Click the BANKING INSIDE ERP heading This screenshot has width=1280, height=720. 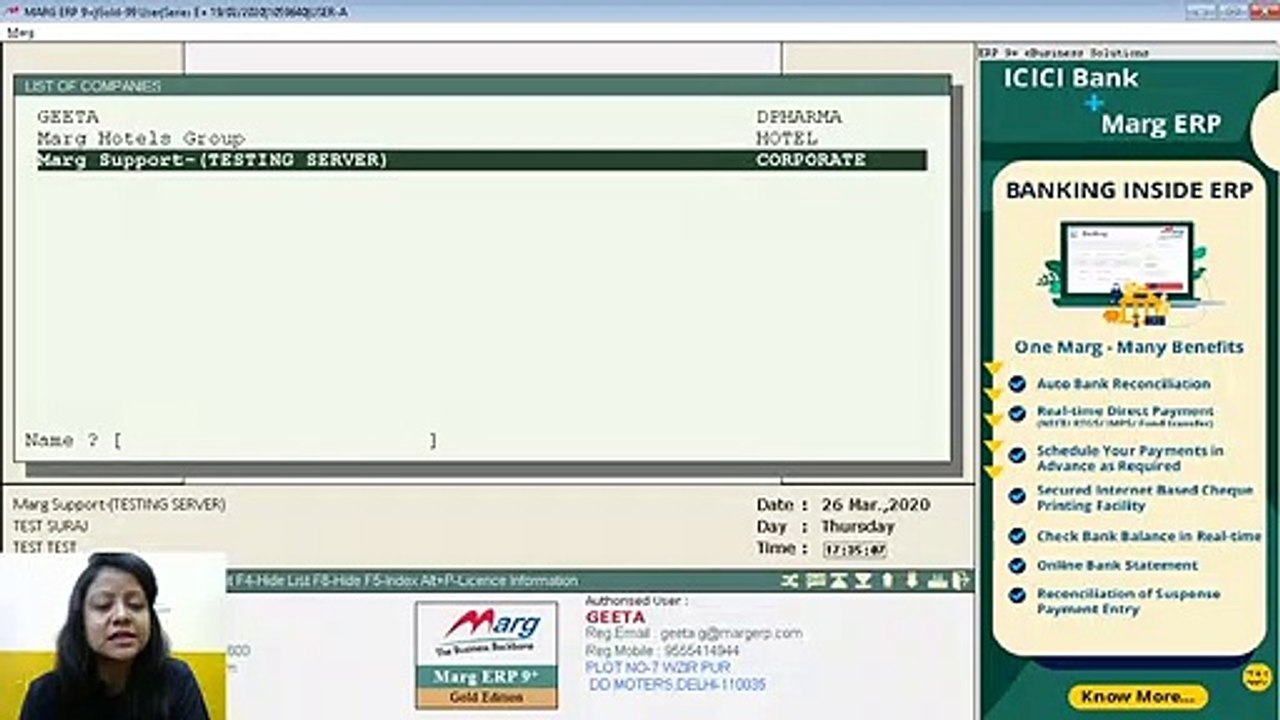click(1129, 191)
